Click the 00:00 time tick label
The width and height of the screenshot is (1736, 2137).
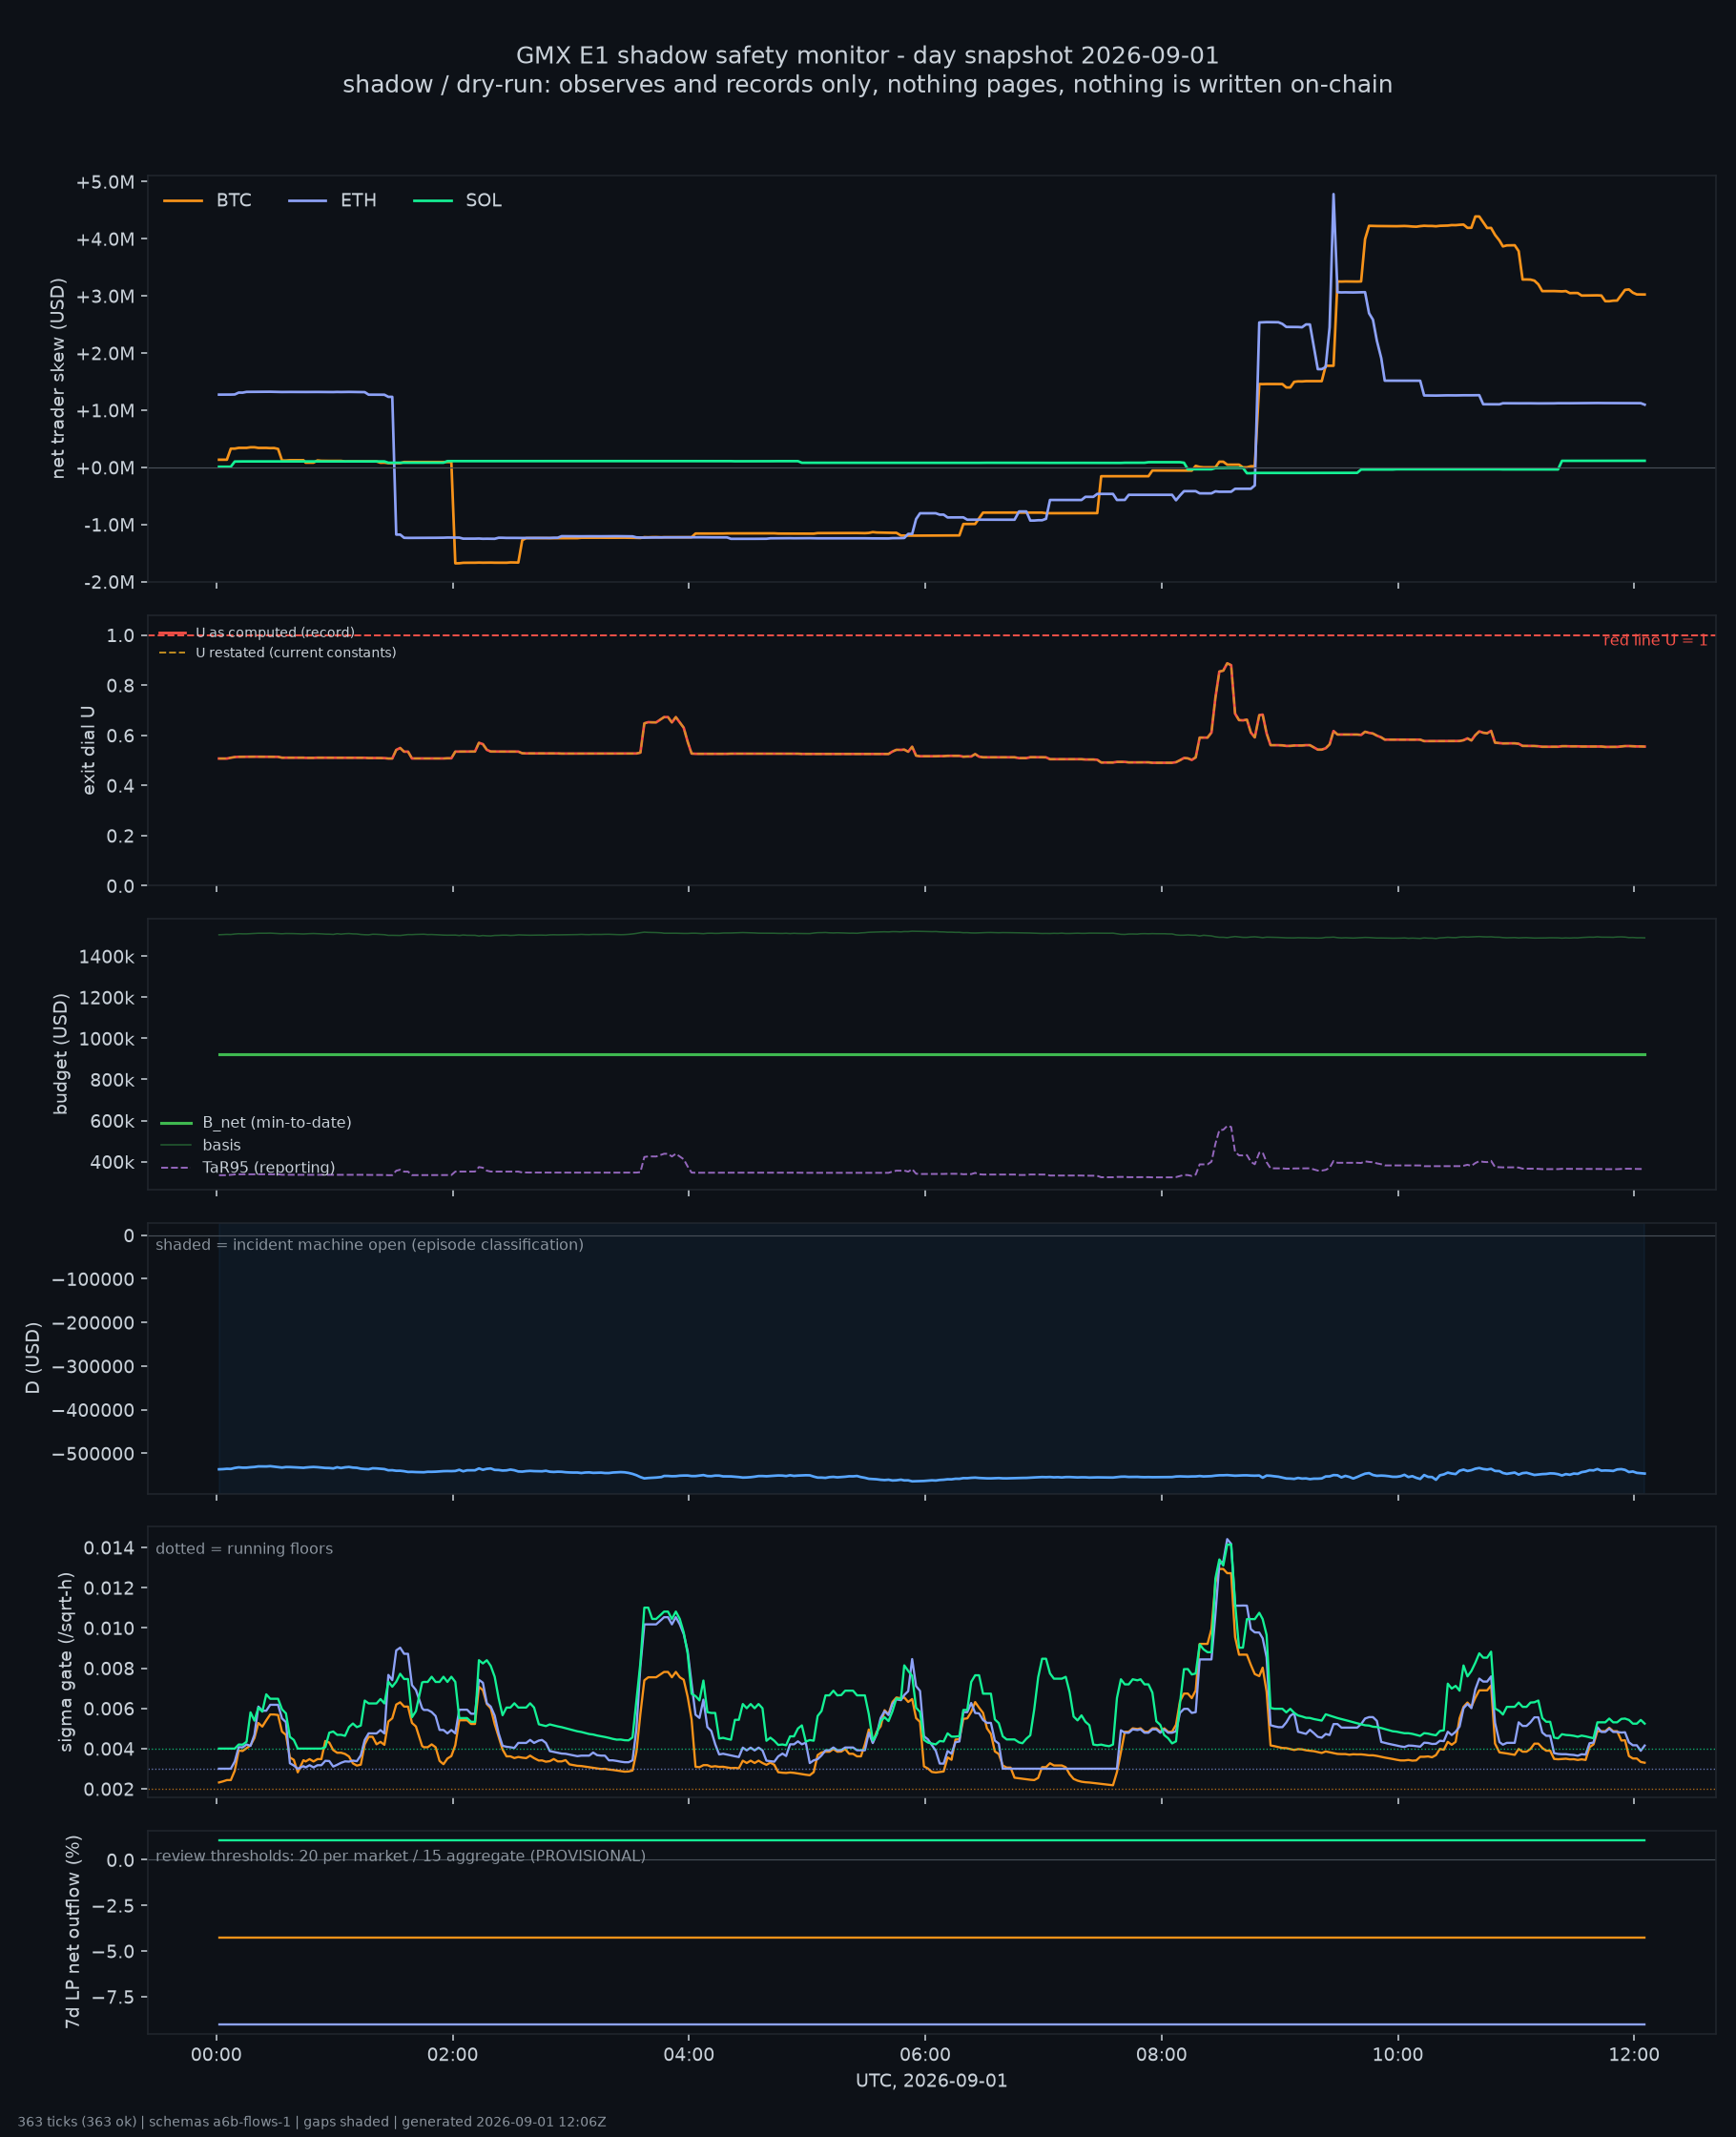pos(216,2055)
